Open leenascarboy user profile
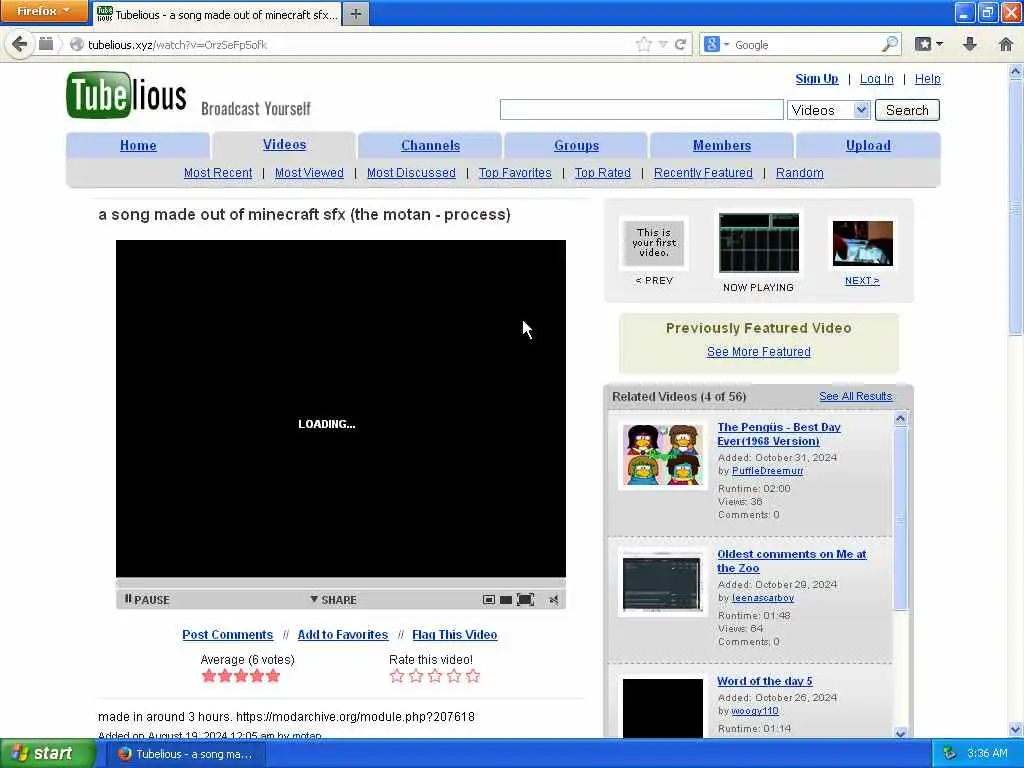1024x768 pixels. click(763, 598)
